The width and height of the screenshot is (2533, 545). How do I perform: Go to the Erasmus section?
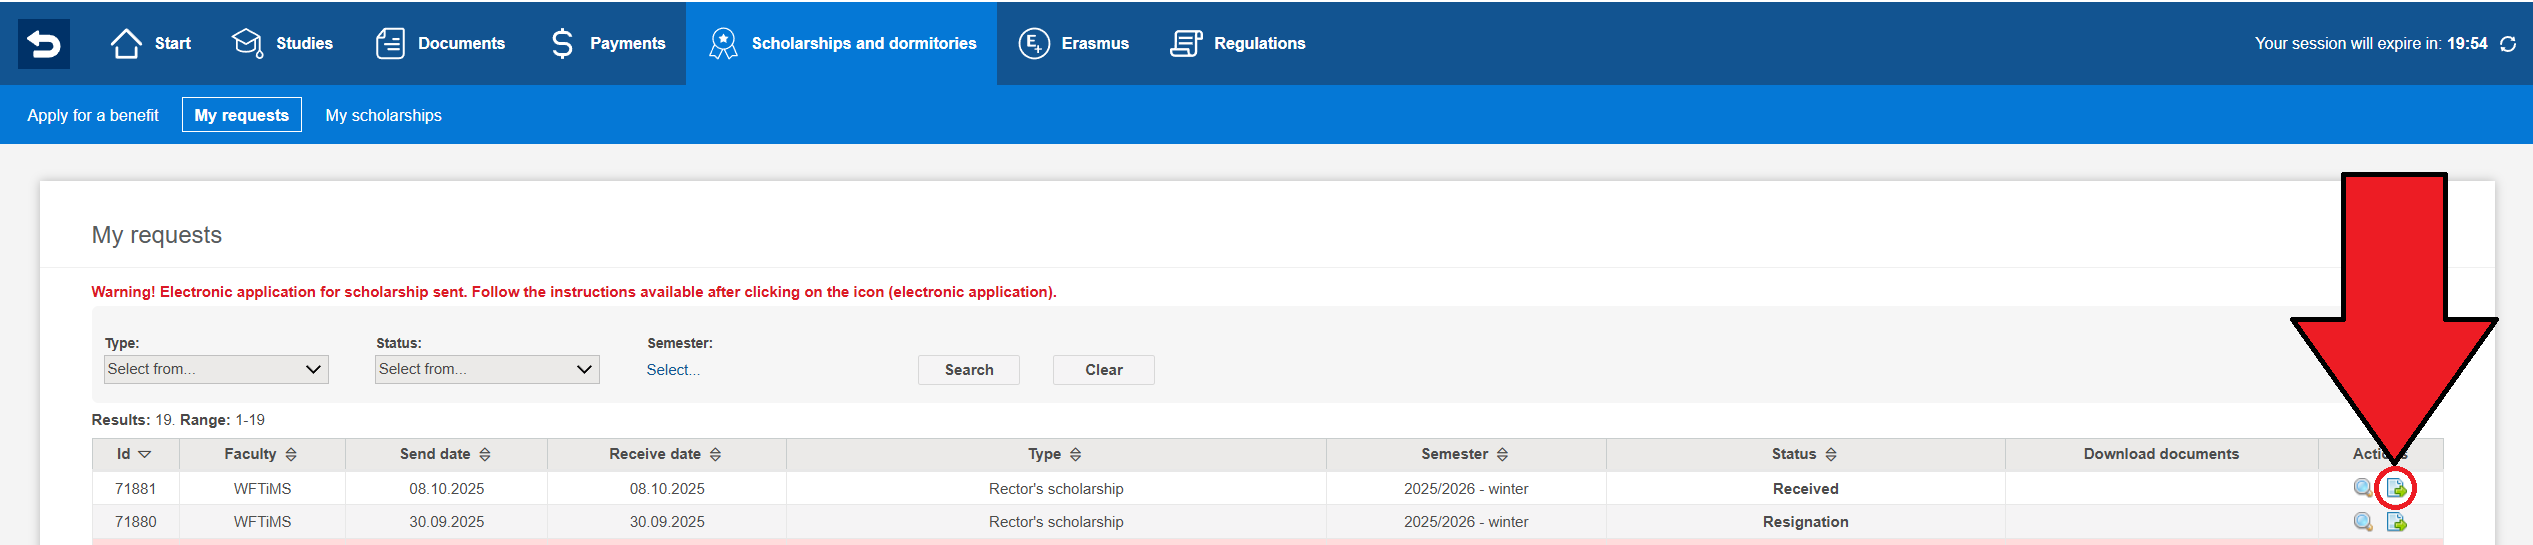pyautogui.click(x=1074, y=44)
